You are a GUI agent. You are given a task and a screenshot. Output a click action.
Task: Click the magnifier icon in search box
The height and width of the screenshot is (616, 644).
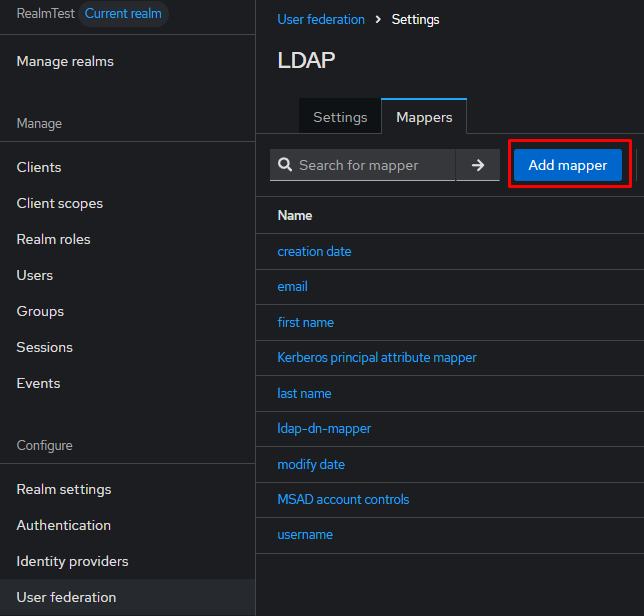click(x=285, y=165)
